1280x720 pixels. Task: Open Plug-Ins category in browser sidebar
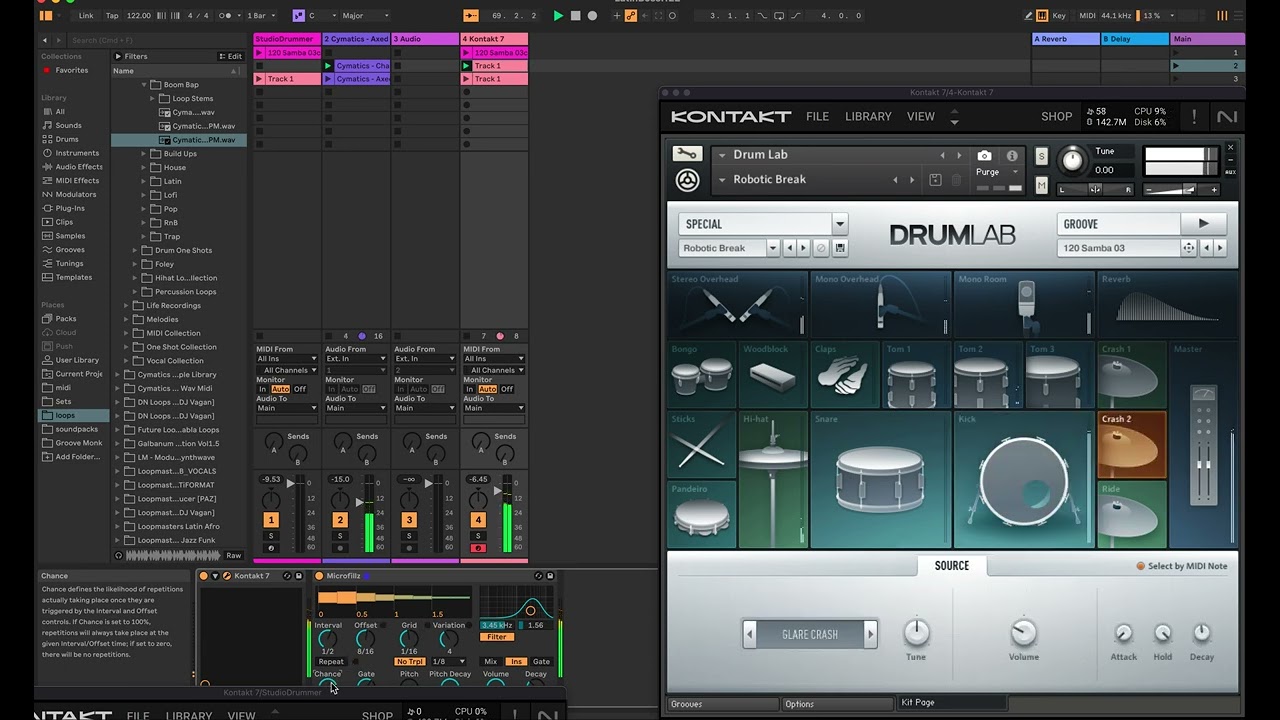coord(70,208)
